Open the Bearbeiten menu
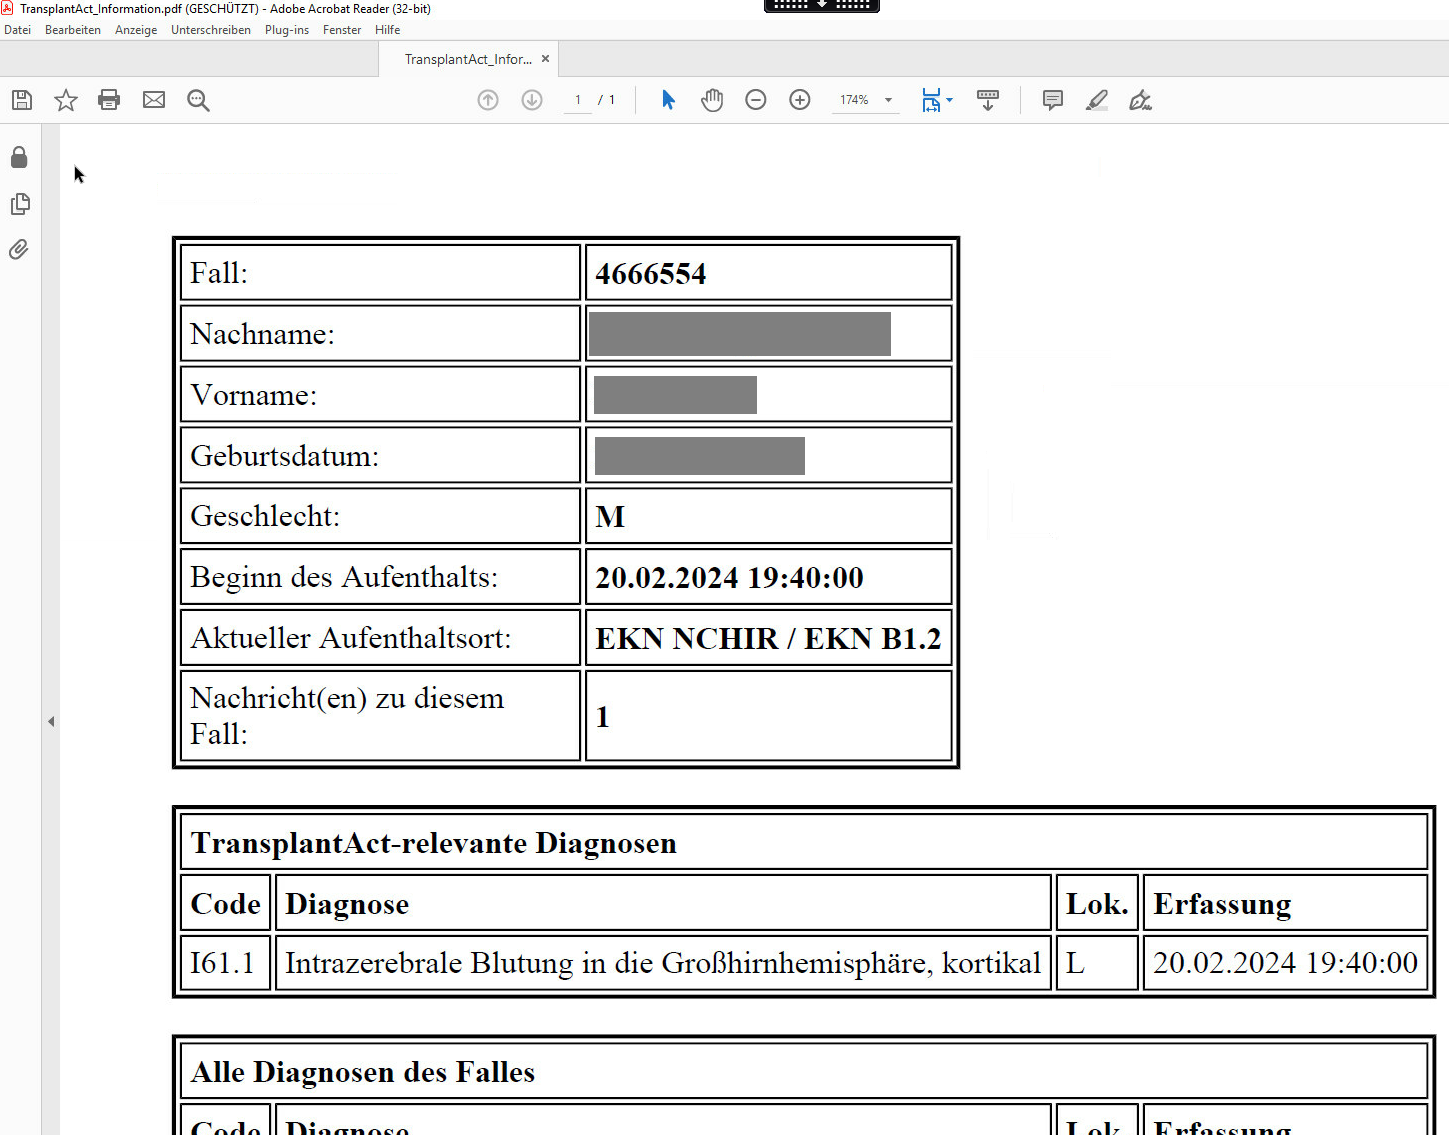1449x1135 pixels. pyautogui.click(x=73, y=30)
